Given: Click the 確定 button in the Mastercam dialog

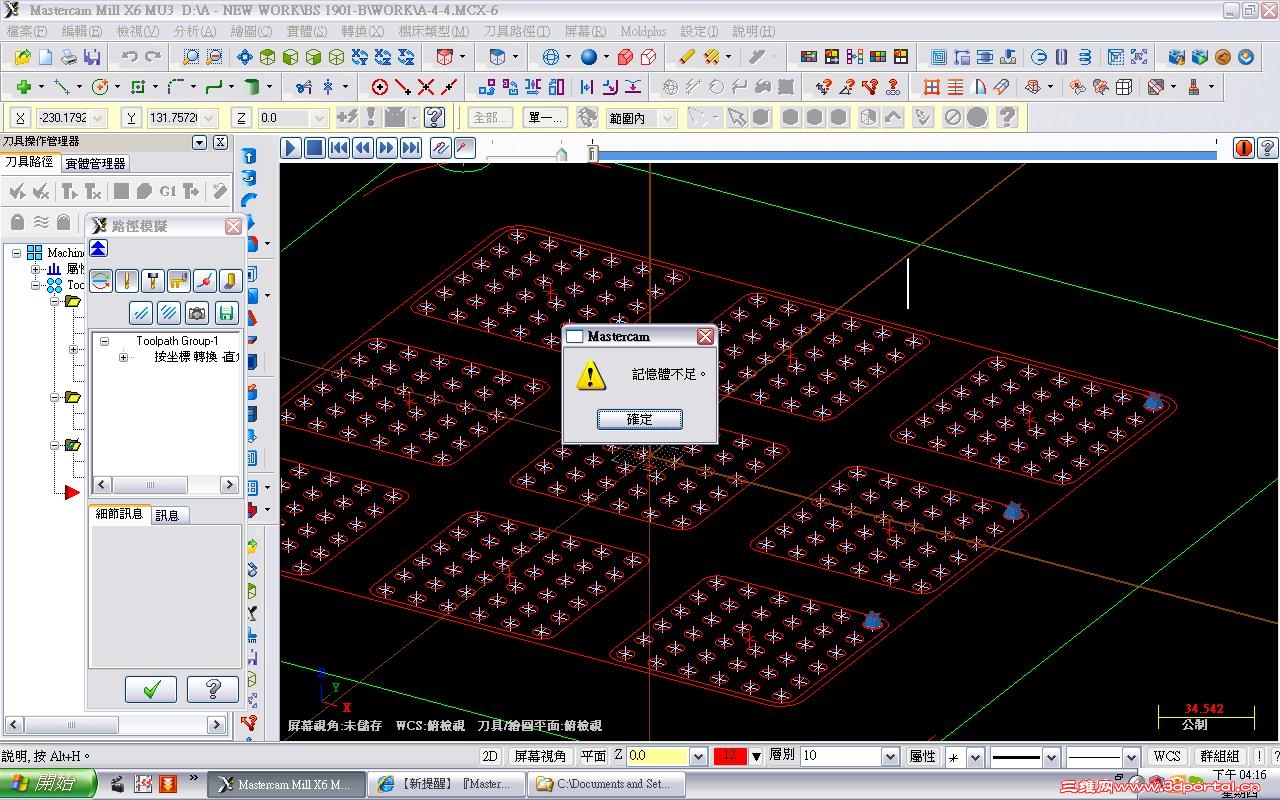Looking at the screenshot, I should click(640, 419).
